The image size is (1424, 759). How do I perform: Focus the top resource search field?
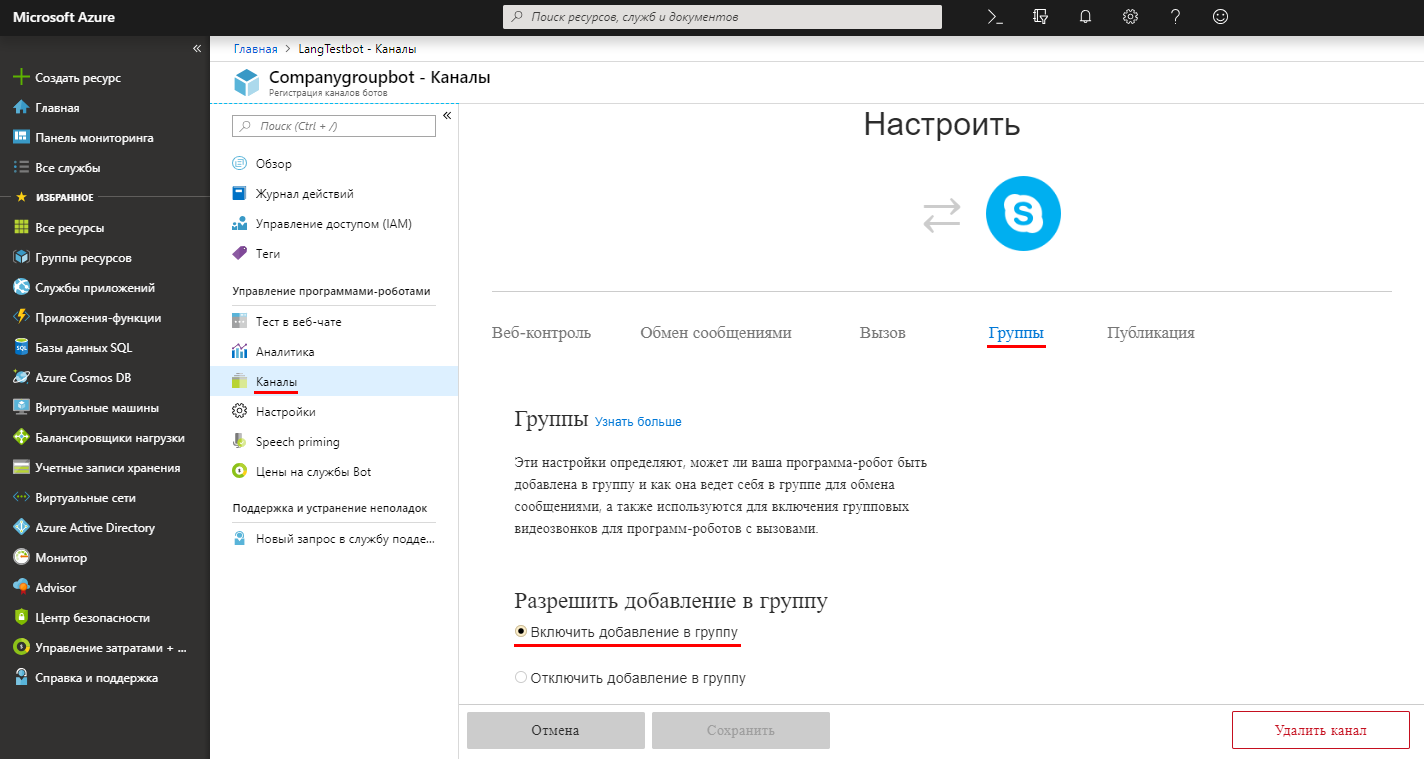(x=722, y=17)
